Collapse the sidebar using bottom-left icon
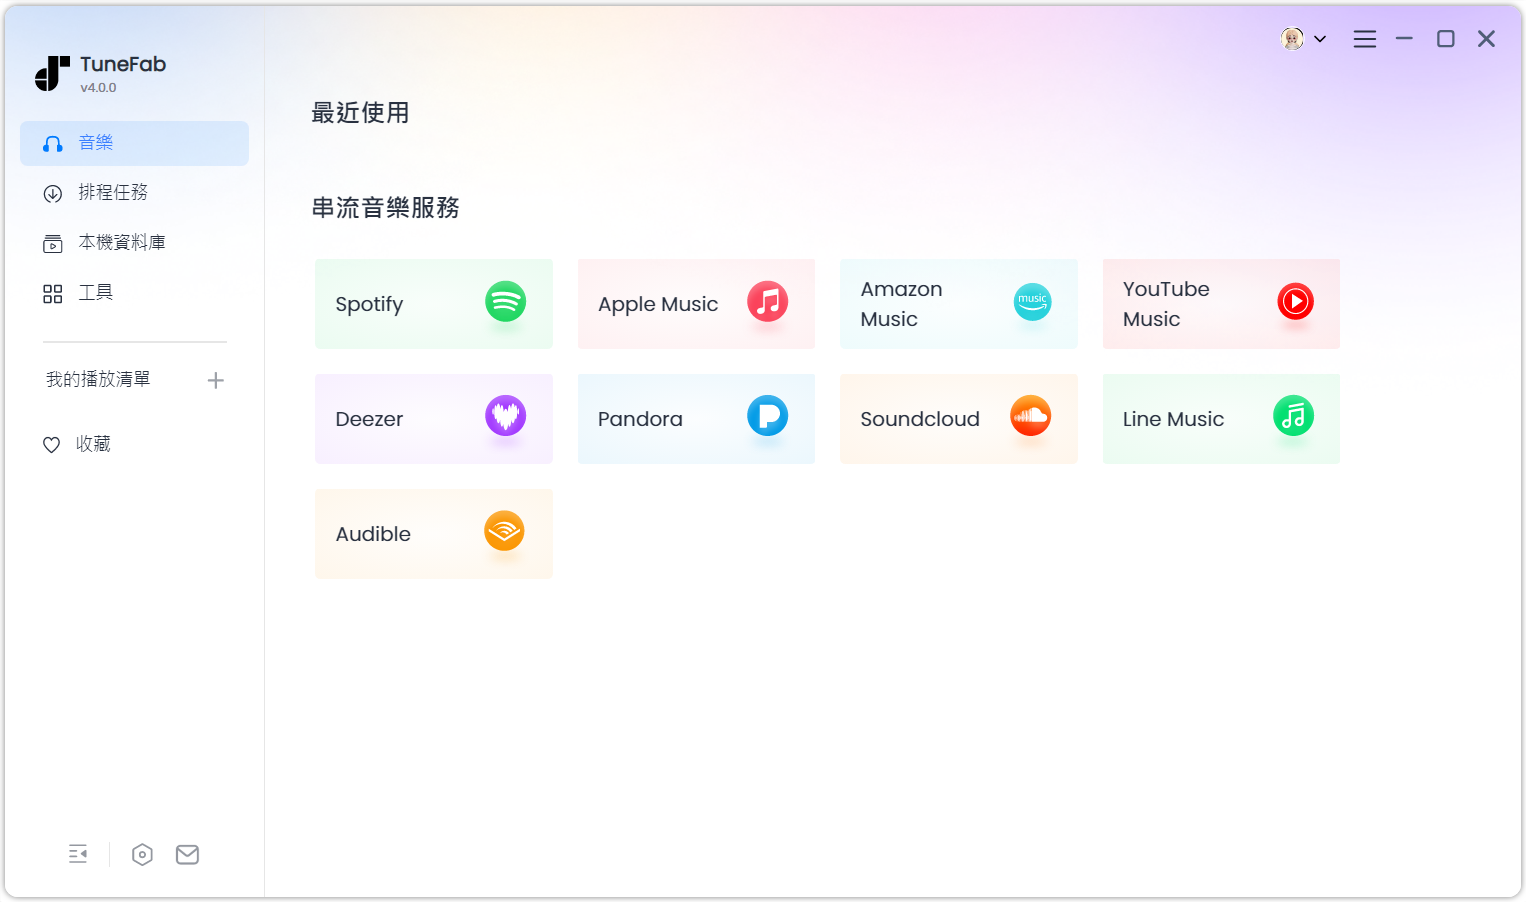Image resolution: width=1527 pixels, height=903 pixels. (78, 855)
